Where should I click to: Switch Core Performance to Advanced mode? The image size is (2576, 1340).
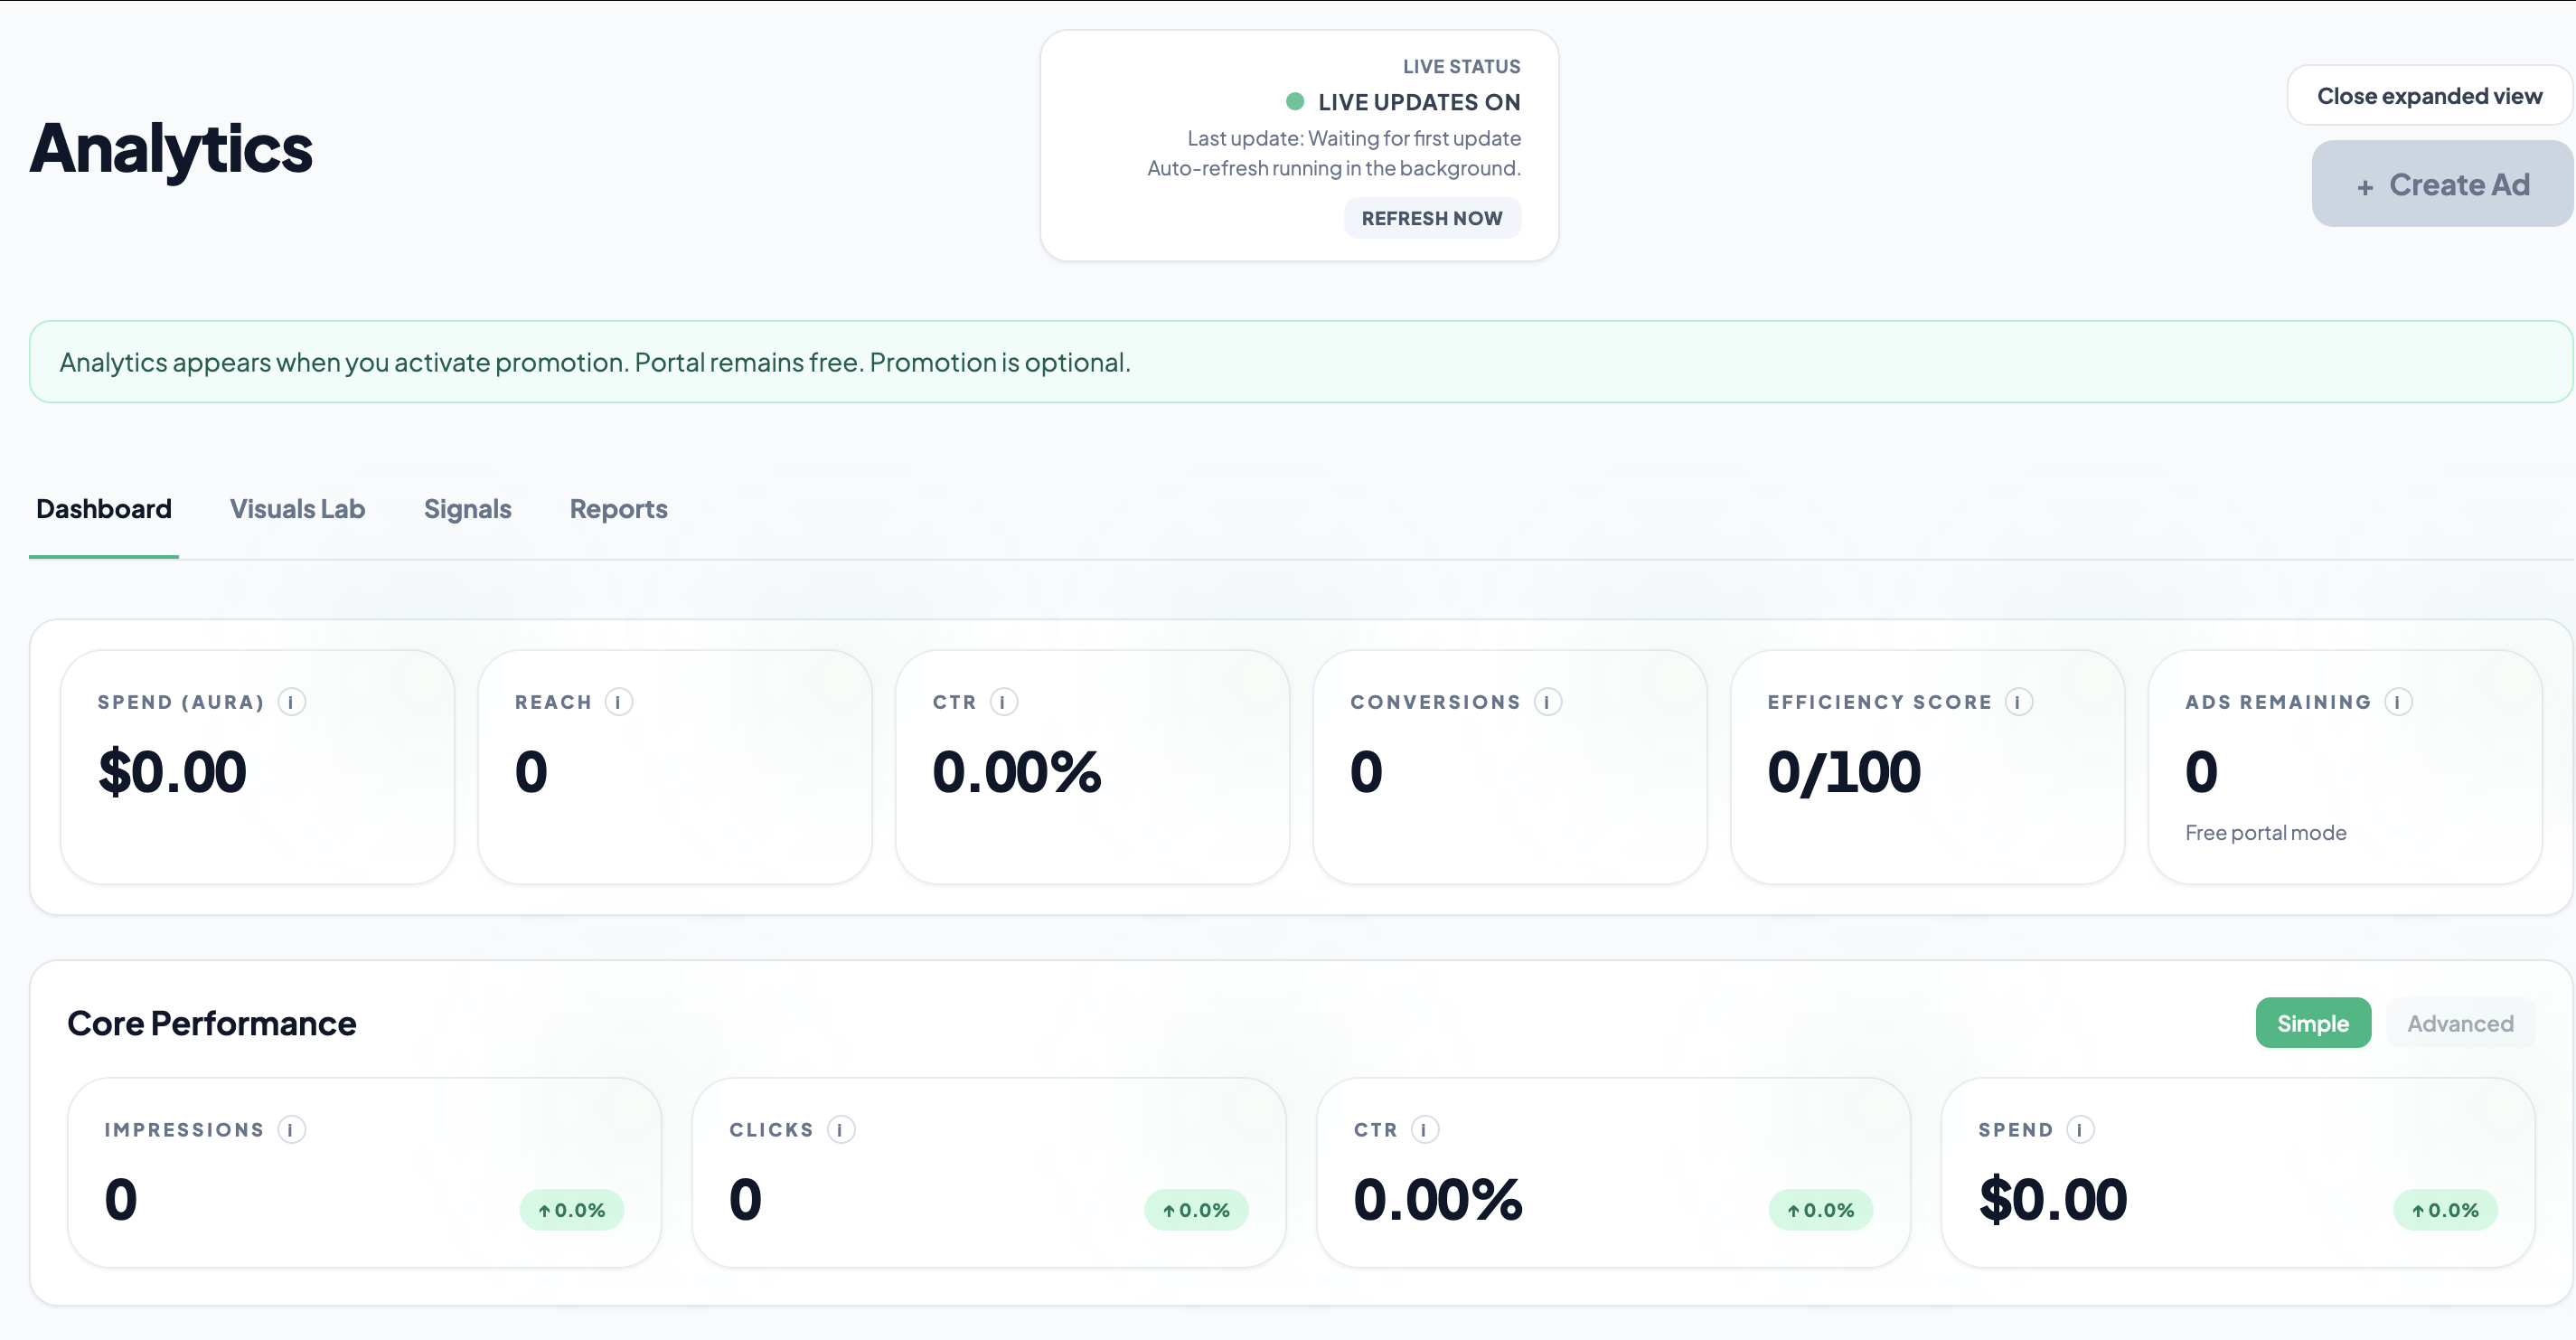pos(2459,1023)
